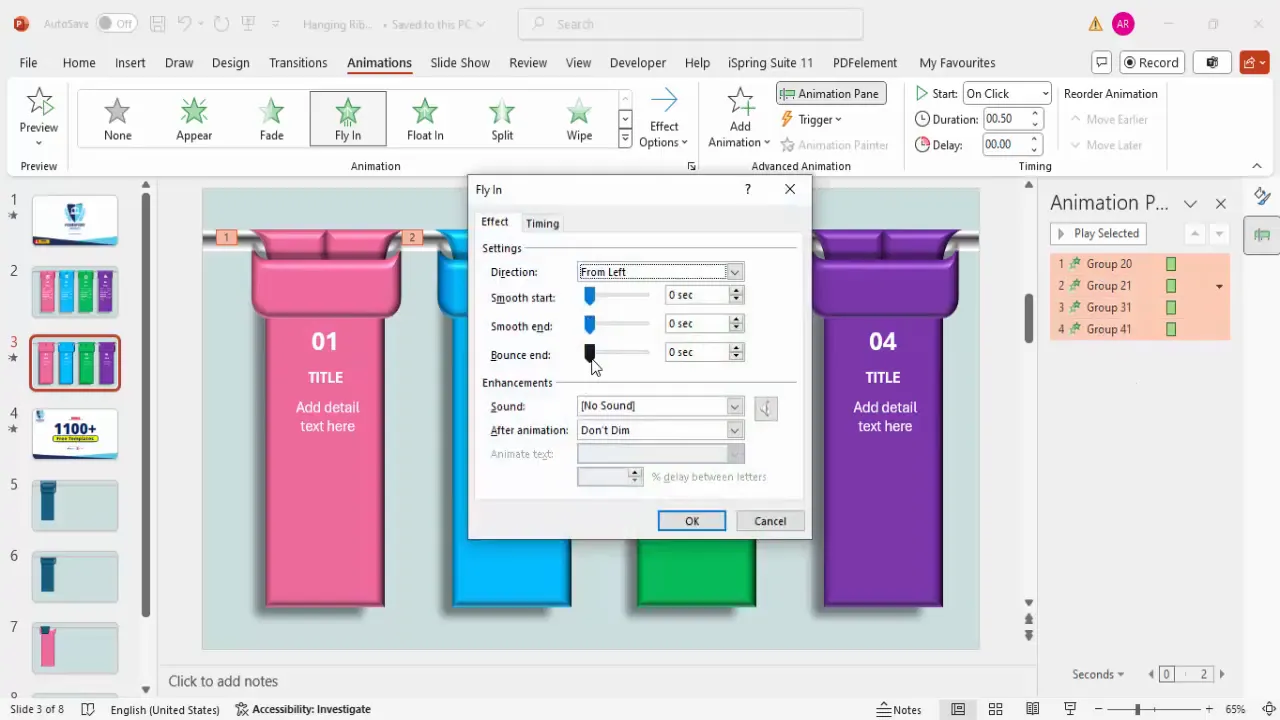The width and height of the screenshot is (1280, 720).
Task: Set animation to None
Action: (117, 119)
